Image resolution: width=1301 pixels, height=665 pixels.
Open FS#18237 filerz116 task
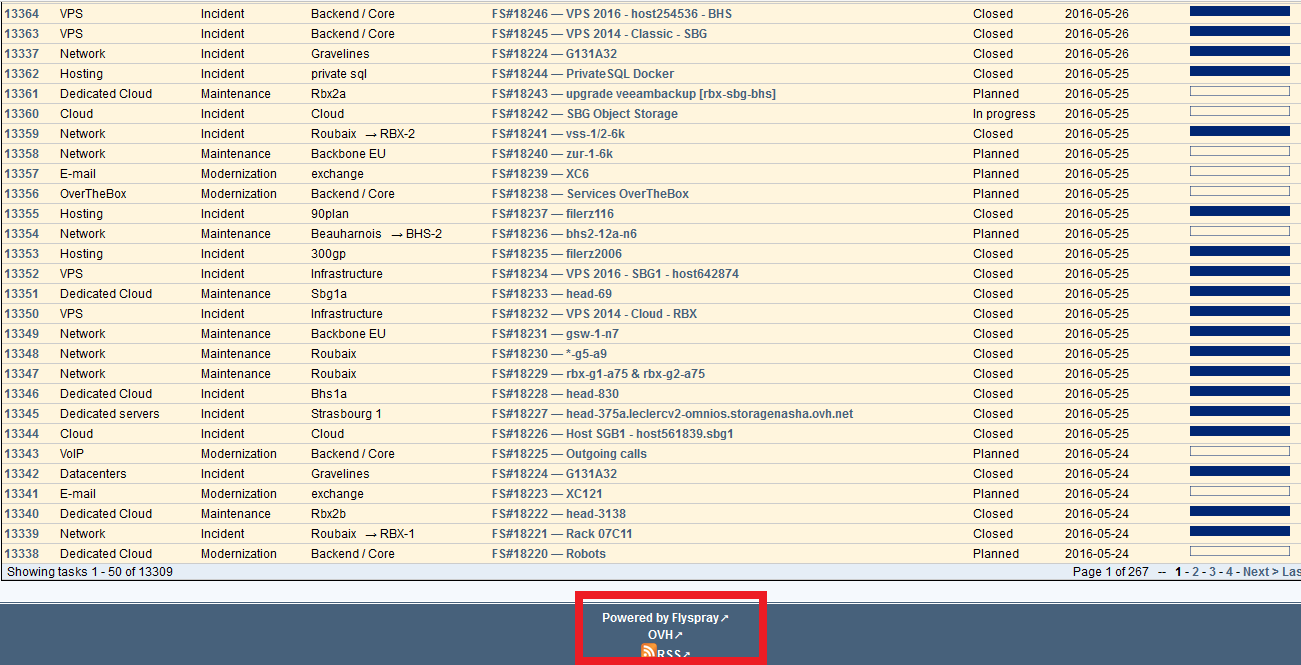point(552,214)
